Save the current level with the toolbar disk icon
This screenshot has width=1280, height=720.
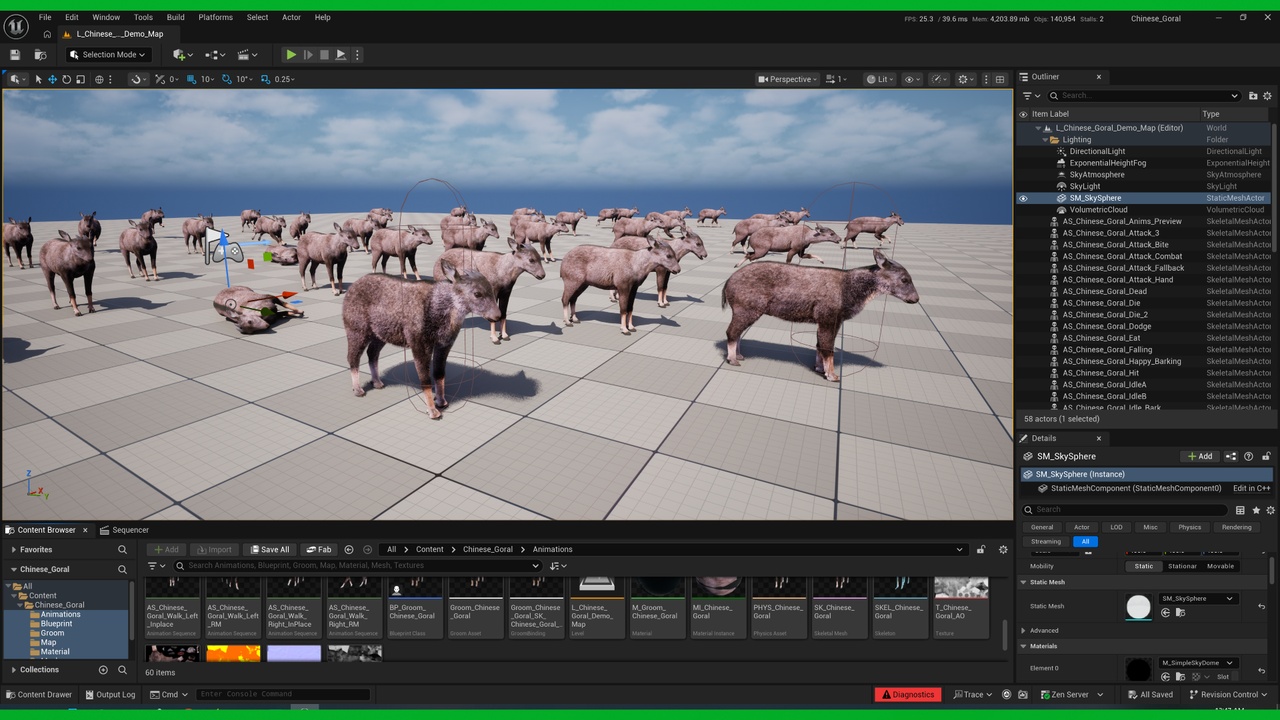click(x=15, y=55)
